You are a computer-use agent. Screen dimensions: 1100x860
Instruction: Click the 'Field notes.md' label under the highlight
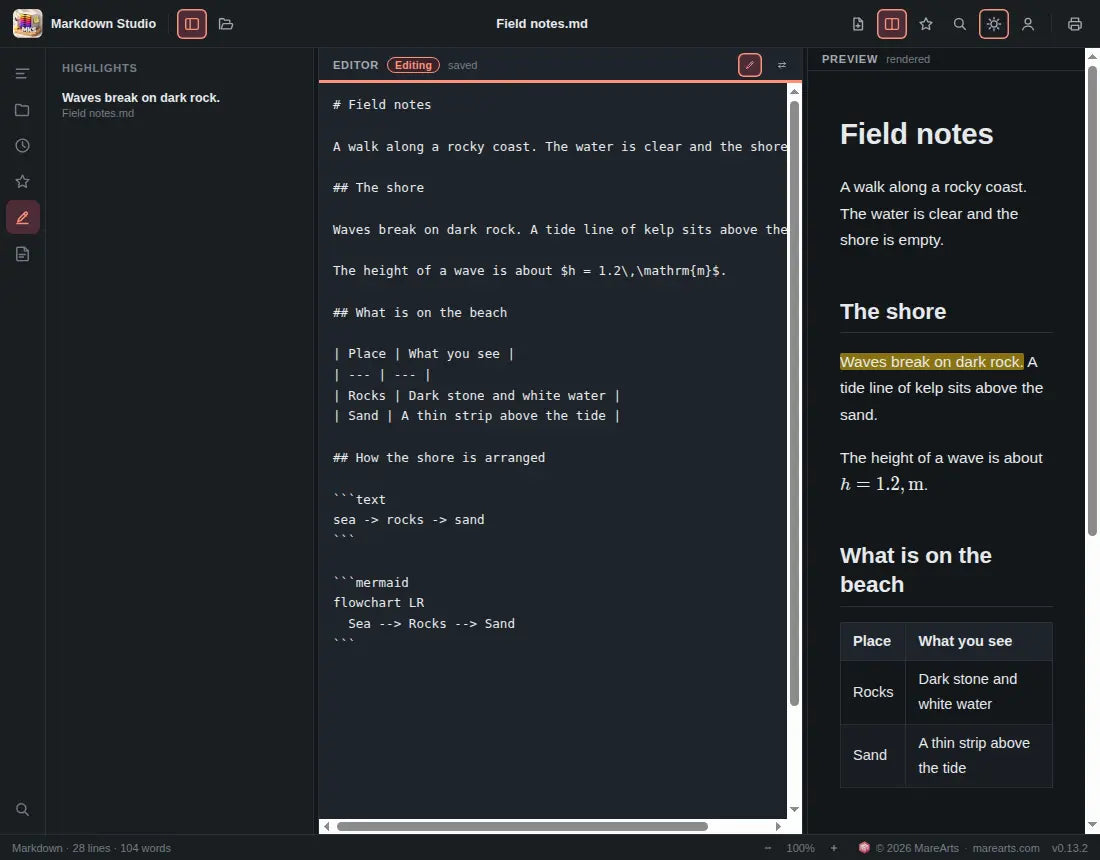(x=98, y=113)
